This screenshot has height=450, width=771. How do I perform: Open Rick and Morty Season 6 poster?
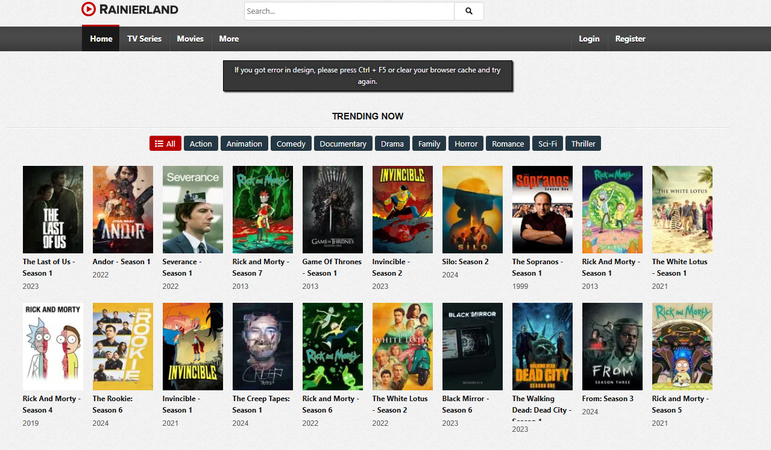(332, 346)
